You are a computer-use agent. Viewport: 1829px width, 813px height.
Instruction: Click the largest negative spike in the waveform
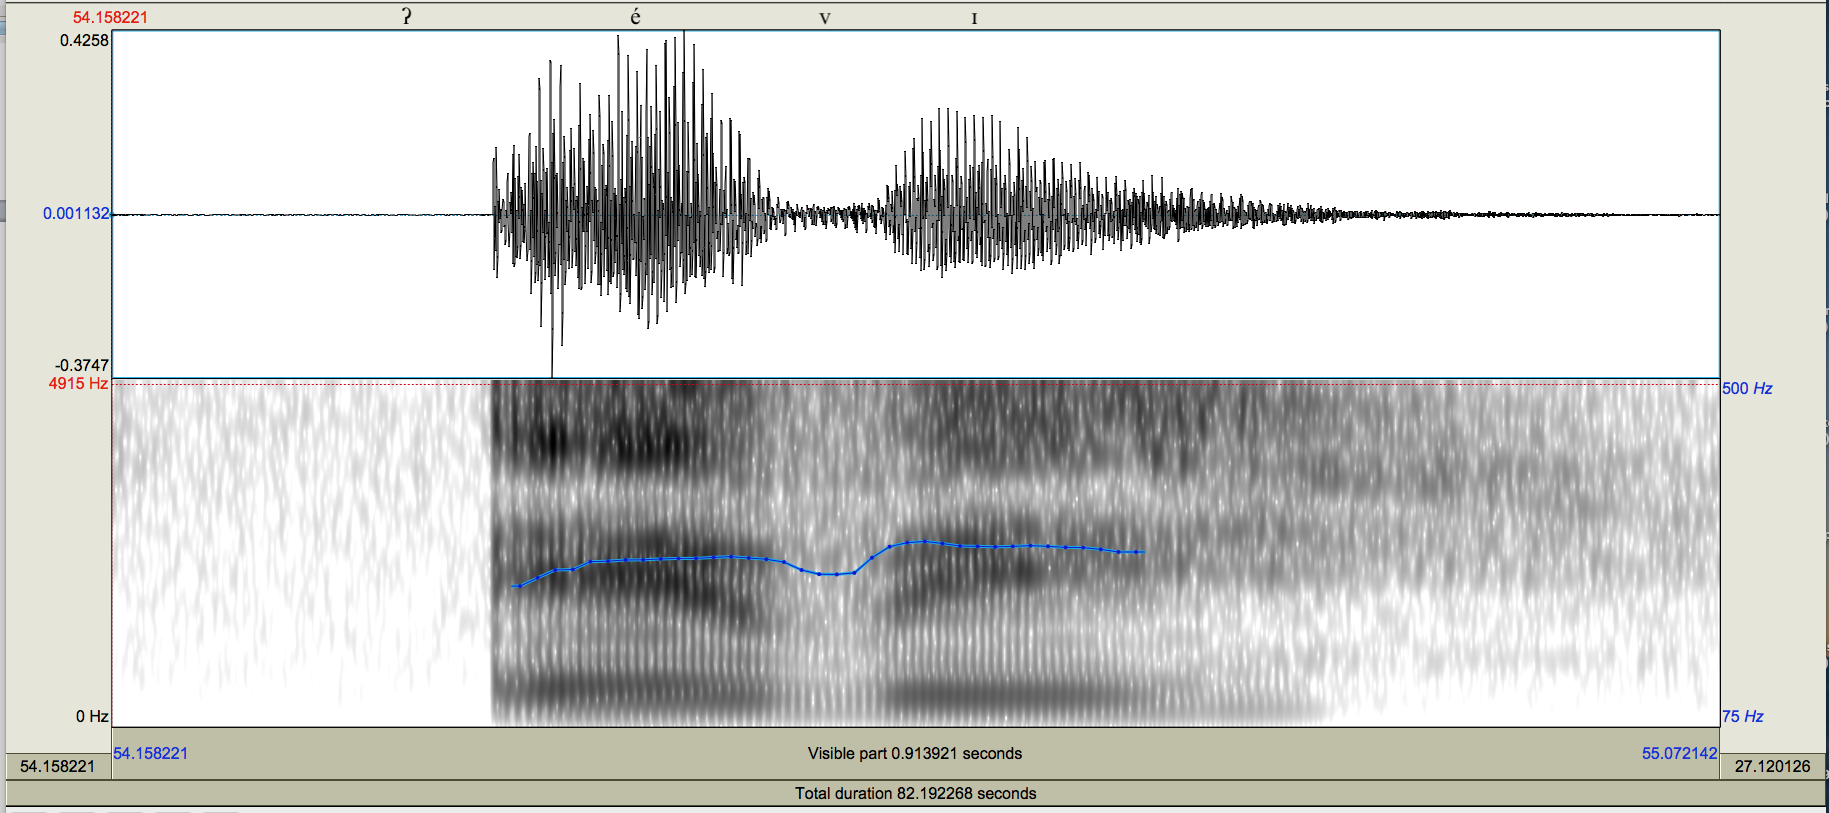(552, 368)
